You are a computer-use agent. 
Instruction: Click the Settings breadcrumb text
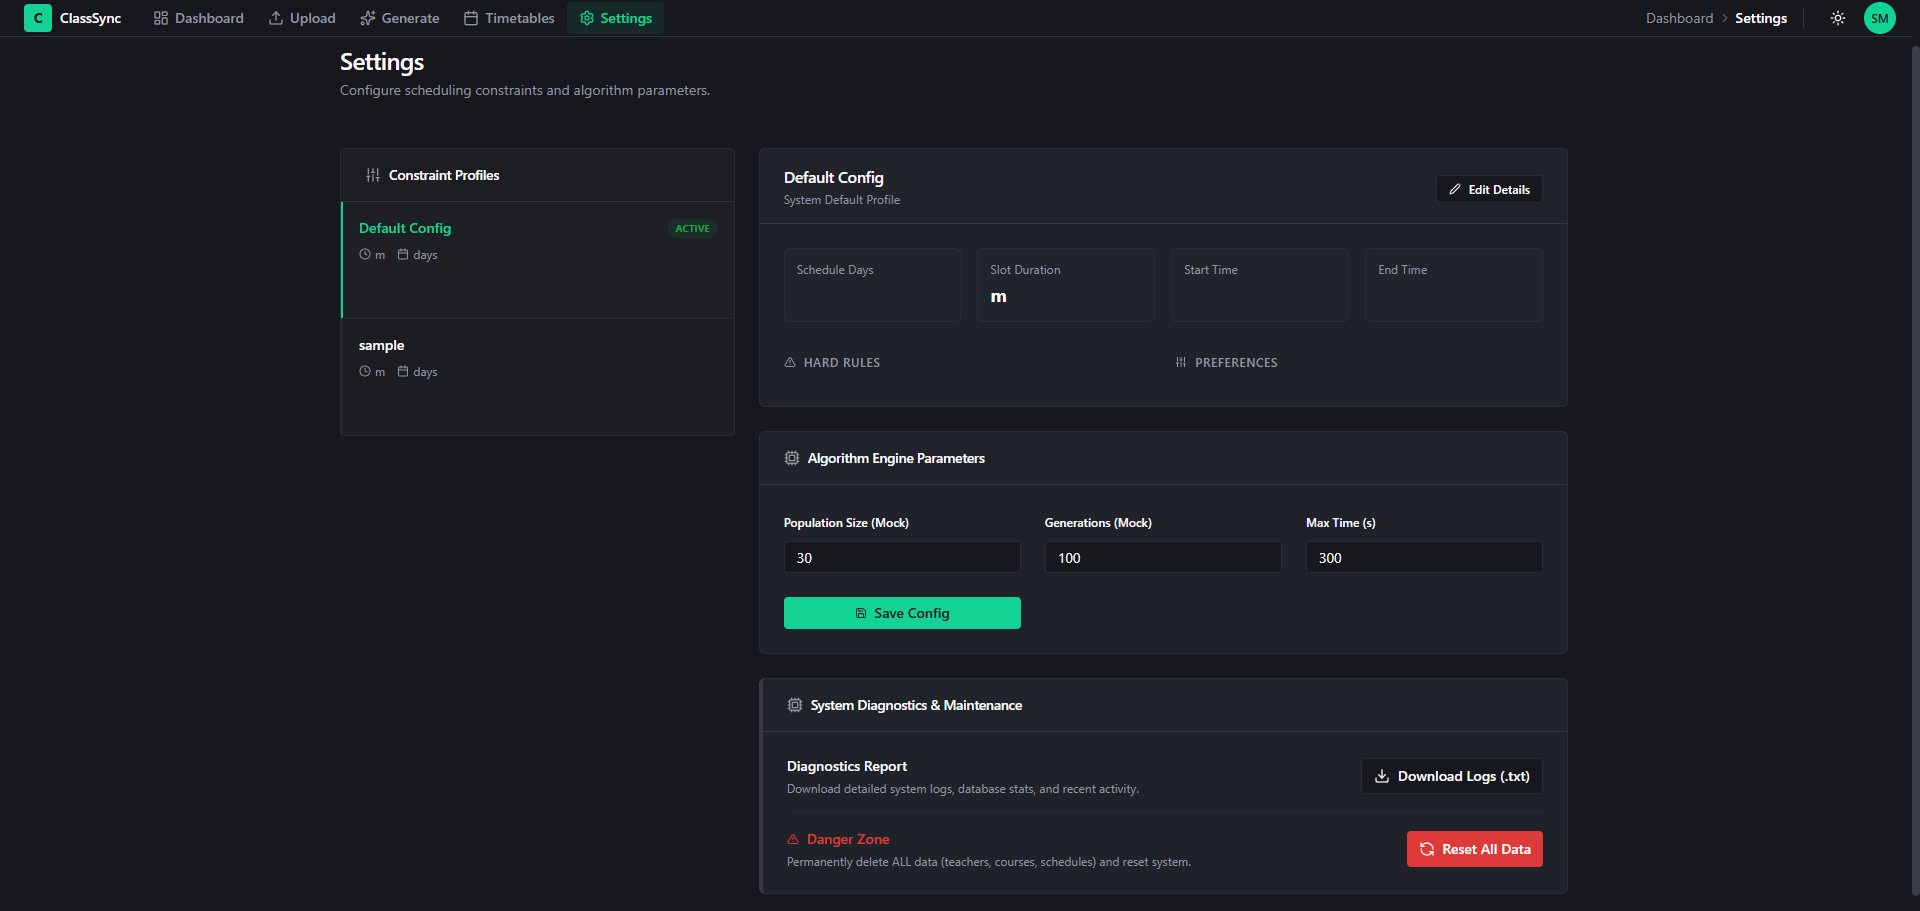click(1760, 18)
